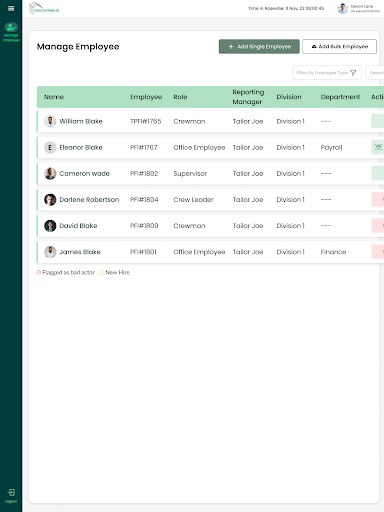Click the Name column header
384x512 pixels.
pos(54,97)
